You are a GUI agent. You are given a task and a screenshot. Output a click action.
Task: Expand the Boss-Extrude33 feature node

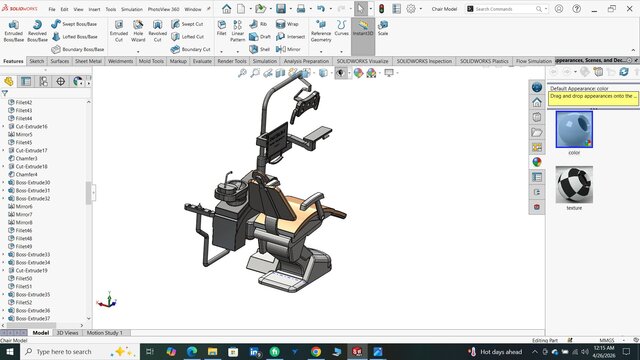[3, 255]
